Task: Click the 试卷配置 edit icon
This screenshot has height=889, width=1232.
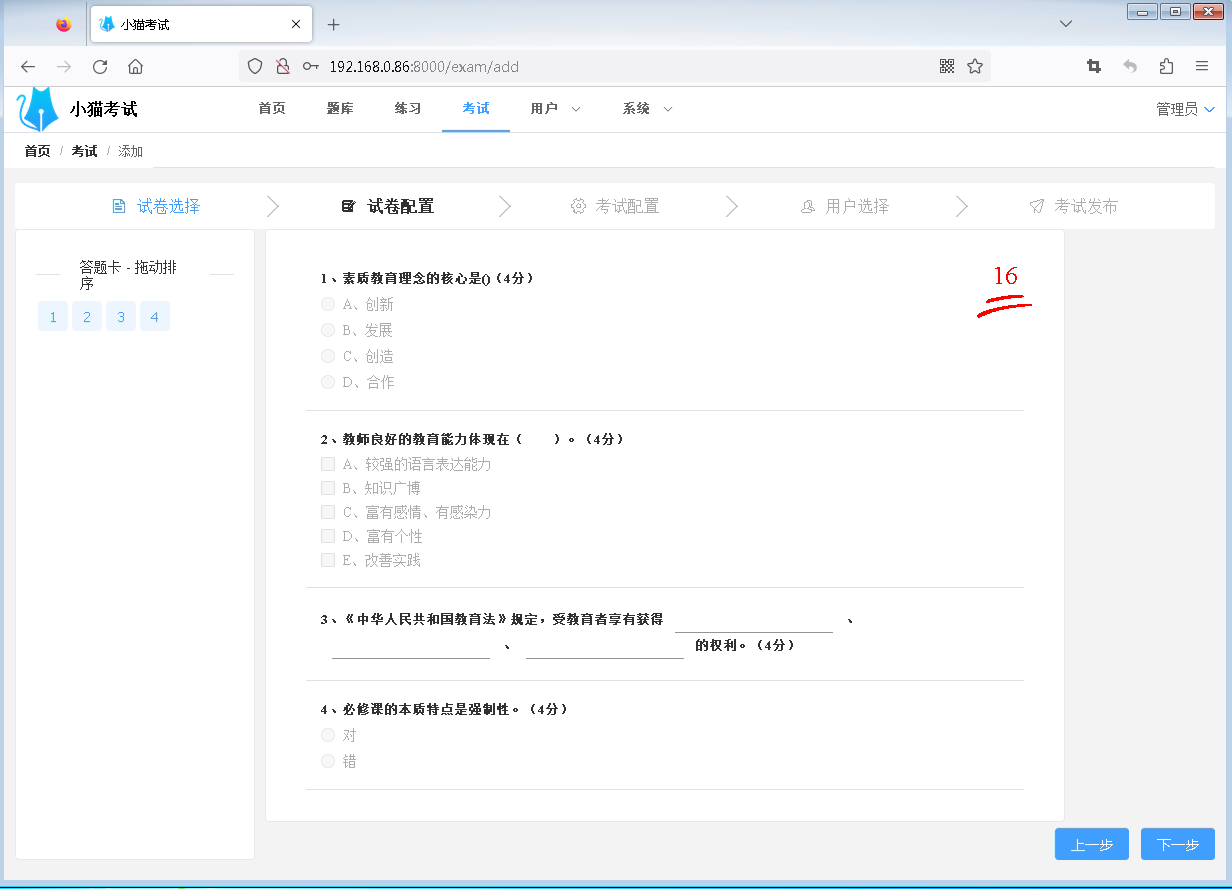Action: (x=347, y=206)
